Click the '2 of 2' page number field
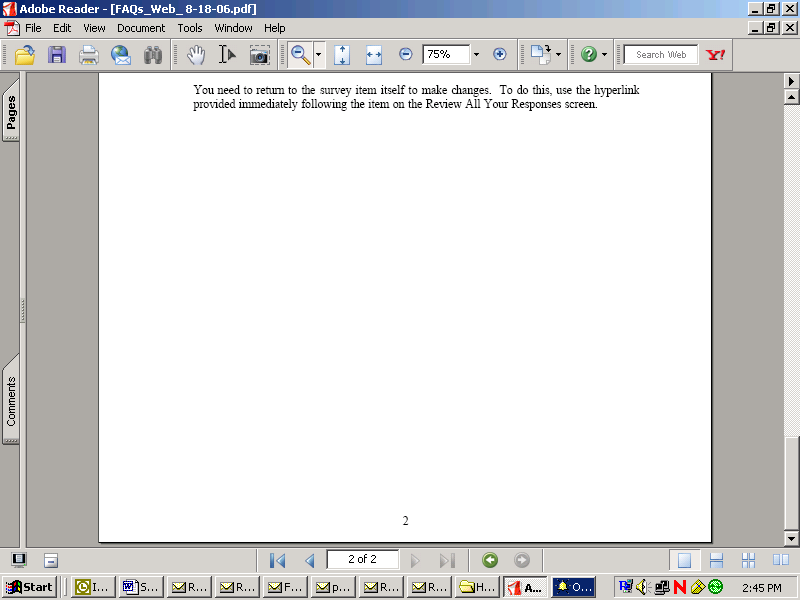The width and height of the screenshot is (800, 600). click(x=362, y=559)
